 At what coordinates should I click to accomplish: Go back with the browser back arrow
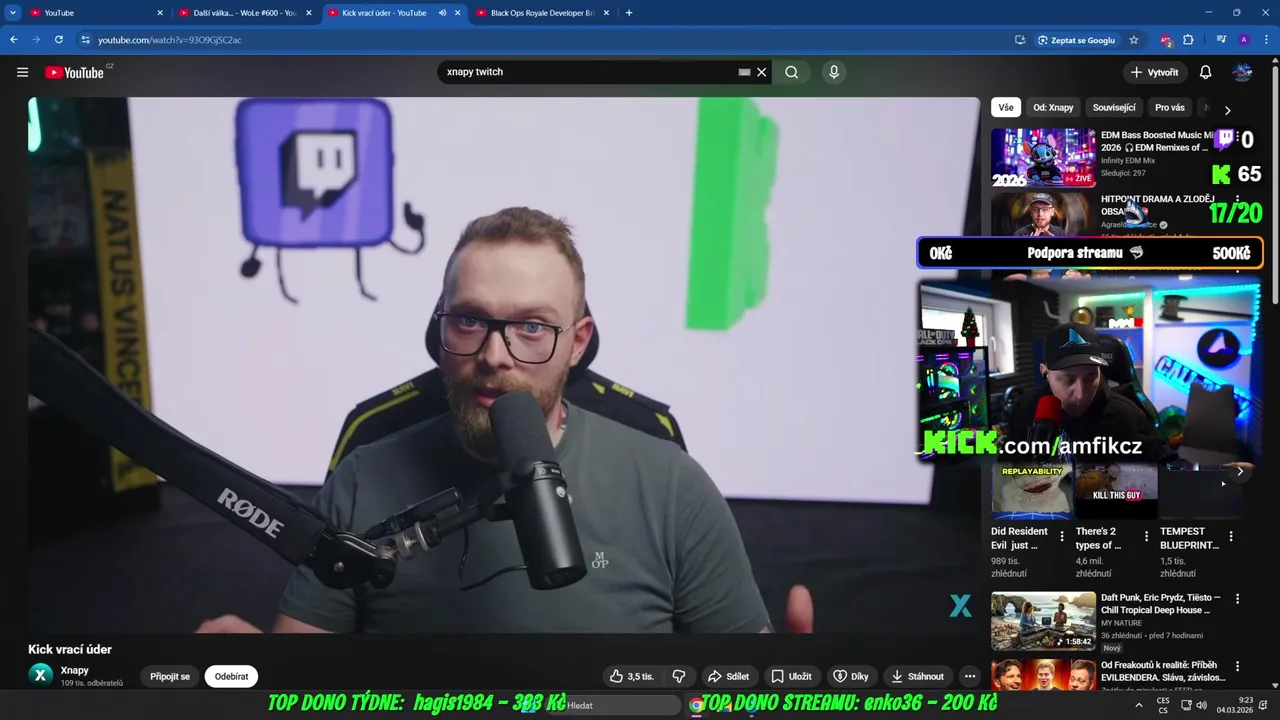coord(14,40)
